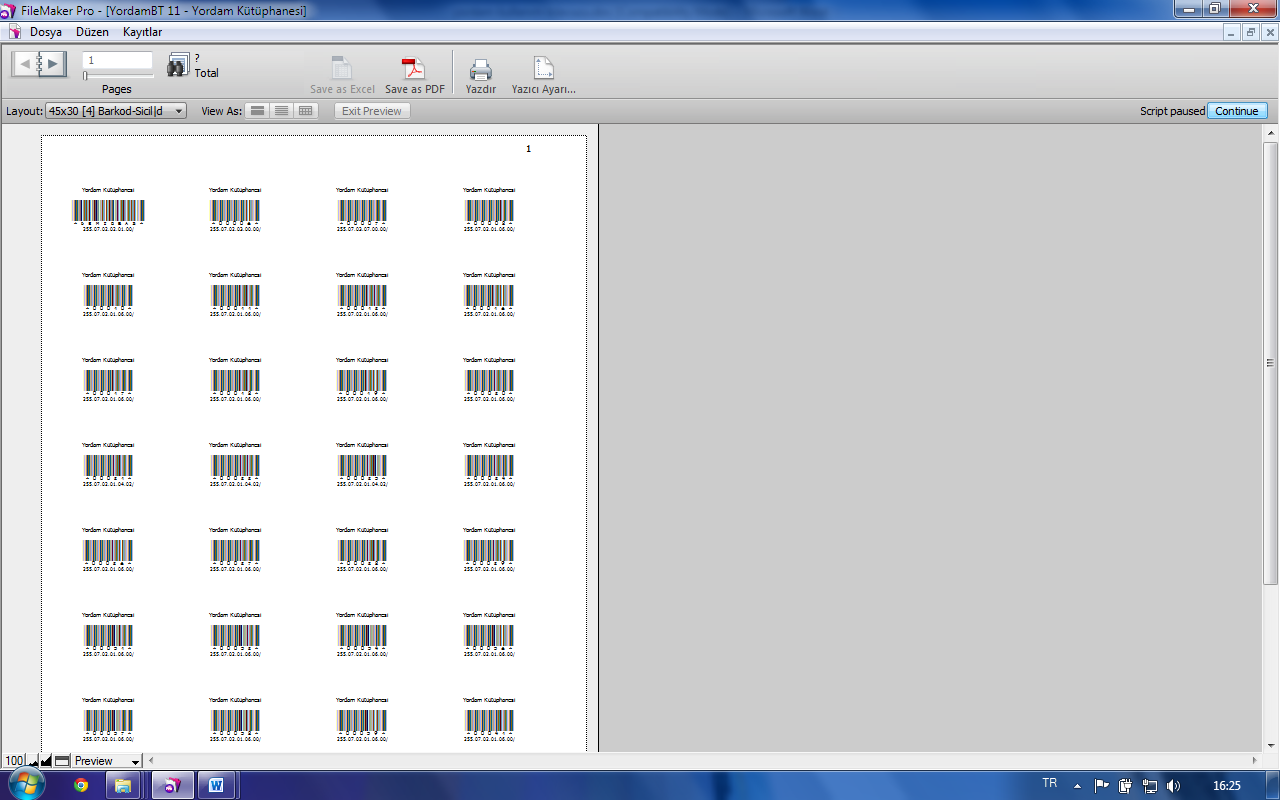The width and height of the screenshot is (1280, 800).
Task: Click the power plug tray icon
Action: (1125, 785)
